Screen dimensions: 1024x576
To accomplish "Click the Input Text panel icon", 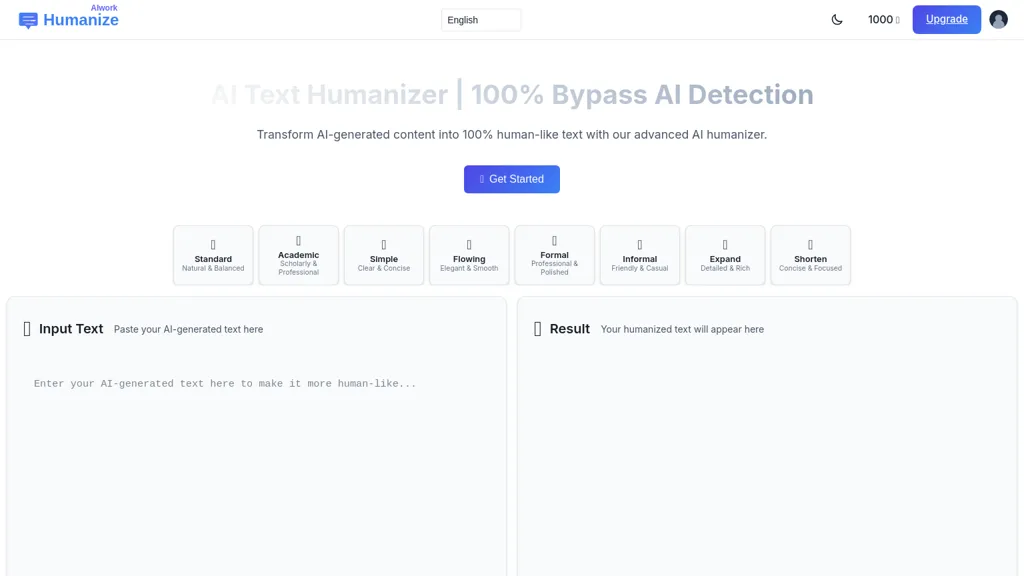I will [x=27, y=329].
